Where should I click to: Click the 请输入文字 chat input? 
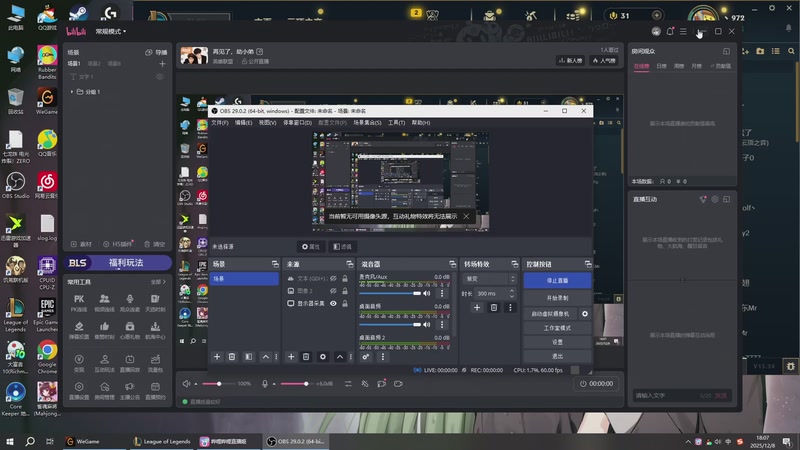tap(664, 395)
